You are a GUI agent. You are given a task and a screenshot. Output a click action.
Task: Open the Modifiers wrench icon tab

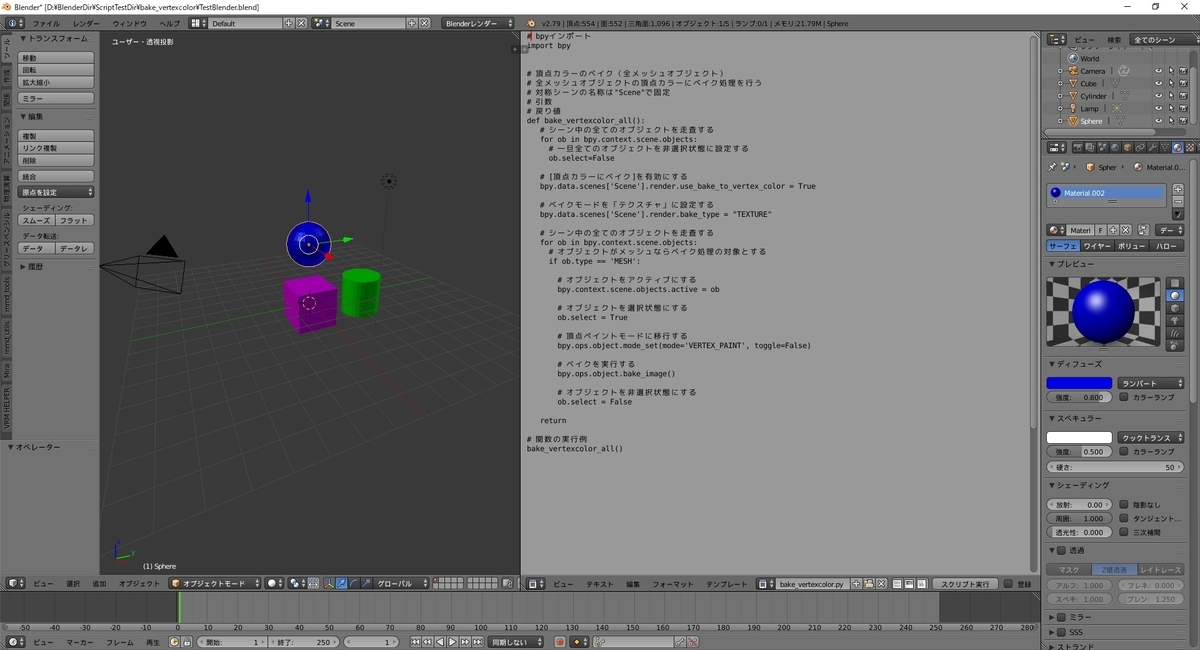tap(1152, 147)
